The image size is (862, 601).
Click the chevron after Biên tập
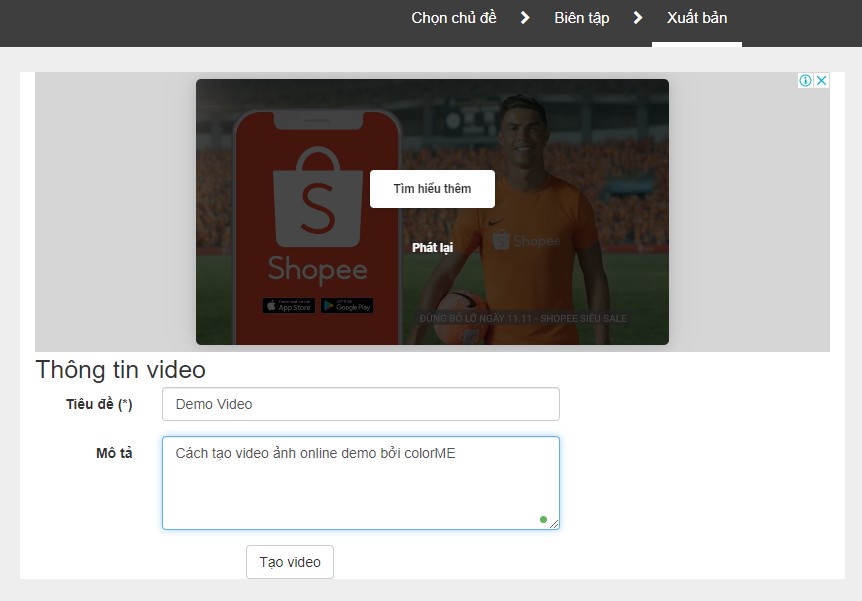pyautogui.click(x=638, y=18)
